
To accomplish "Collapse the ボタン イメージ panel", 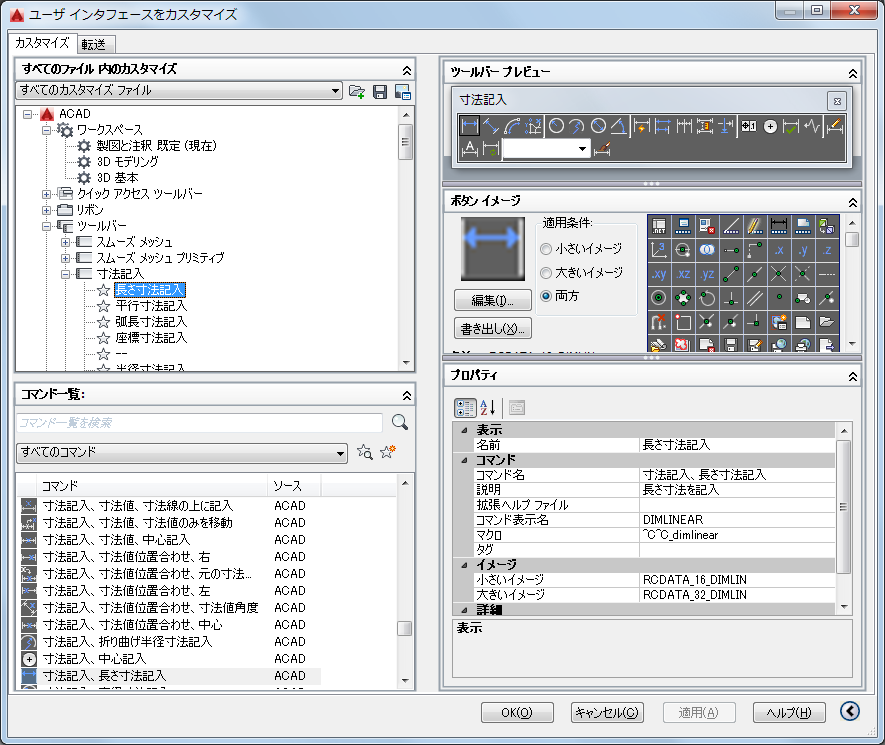I will 853,202.
